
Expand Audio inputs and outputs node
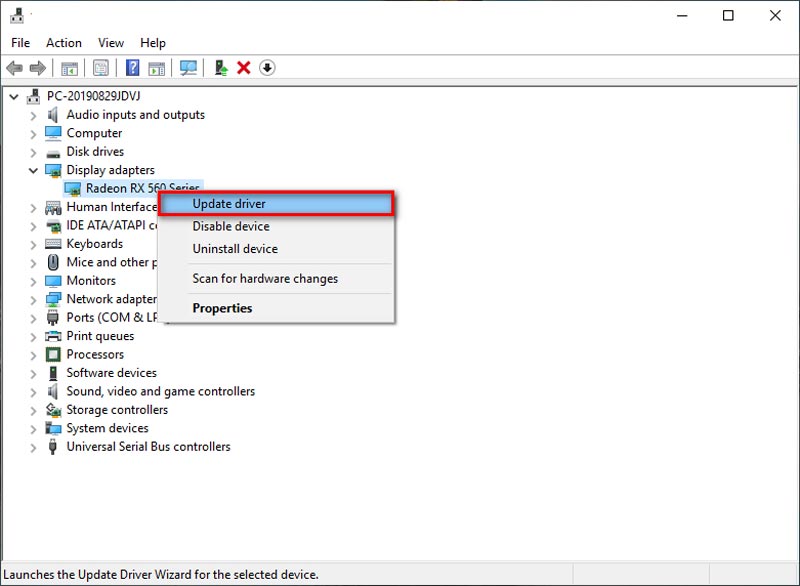click(33, 116)
